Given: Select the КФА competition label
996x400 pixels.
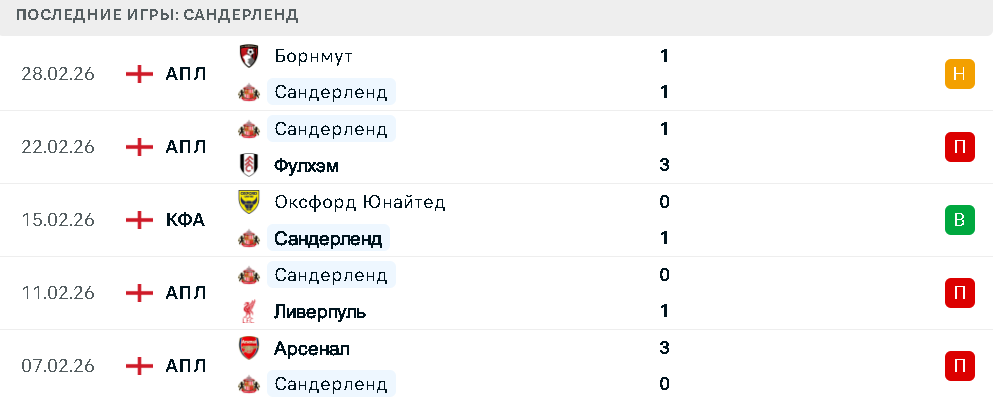Looking at the screenshot, I should coord(186,220).
